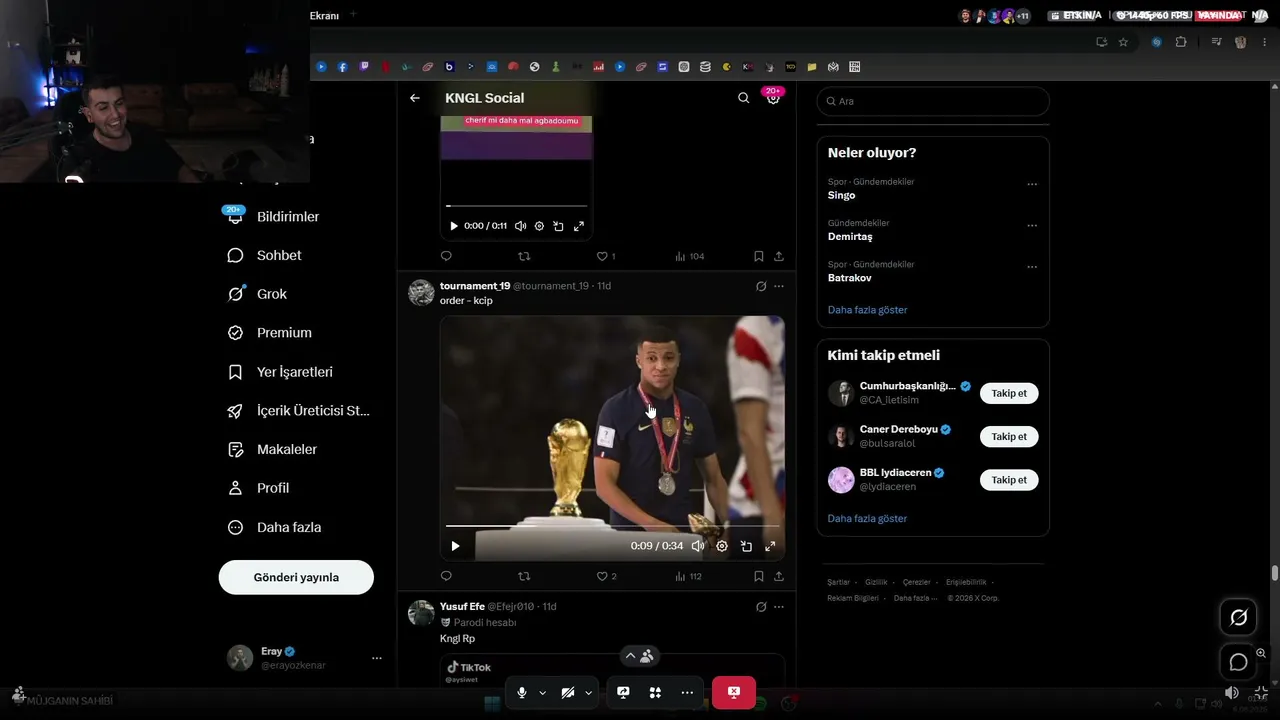Like the post with 1 like
Viewport: 1280px width, 720px height.
pos(606,256)
